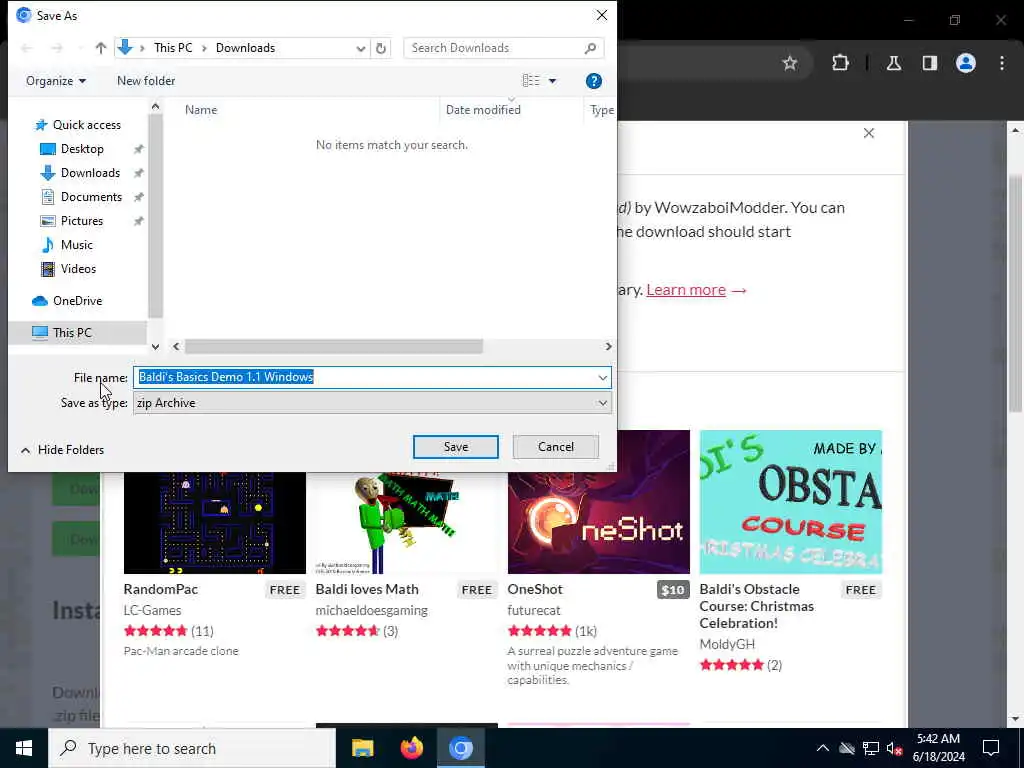Refresh the Downloads folder listing
This screenshot has height=768, width=1024.
pos(381,48)
